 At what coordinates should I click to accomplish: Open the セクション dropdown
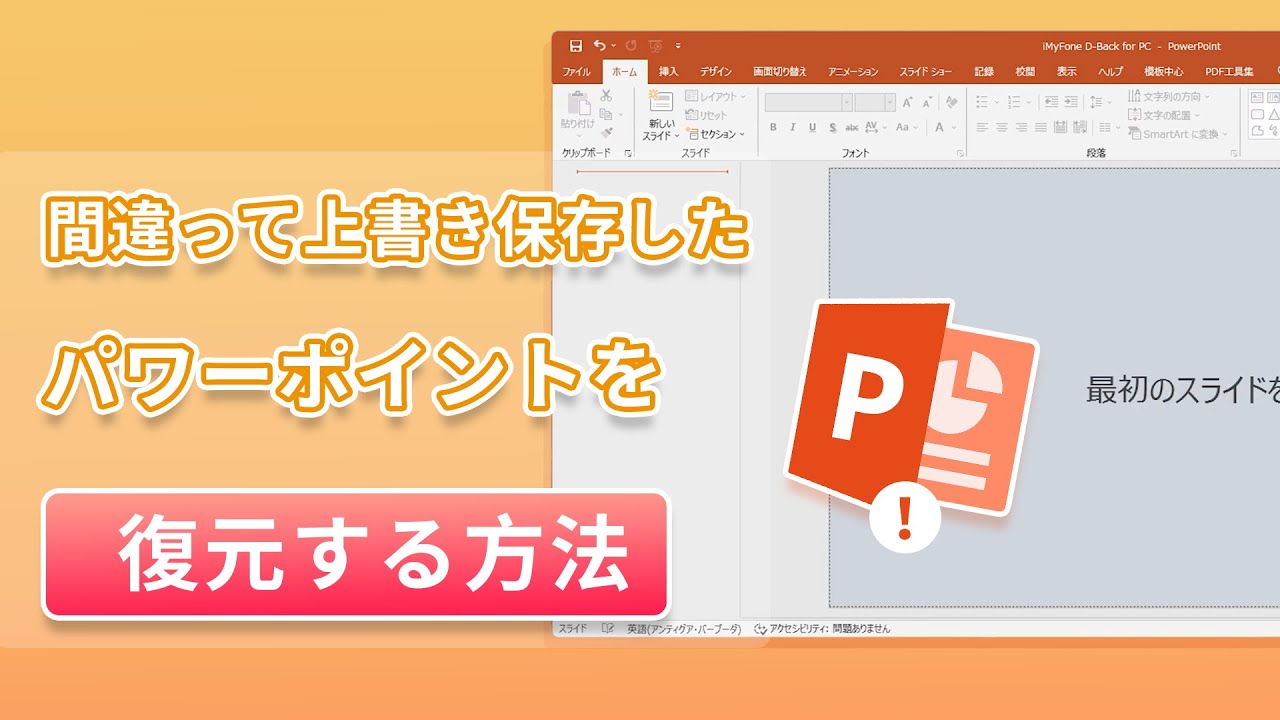pos(715,134)
